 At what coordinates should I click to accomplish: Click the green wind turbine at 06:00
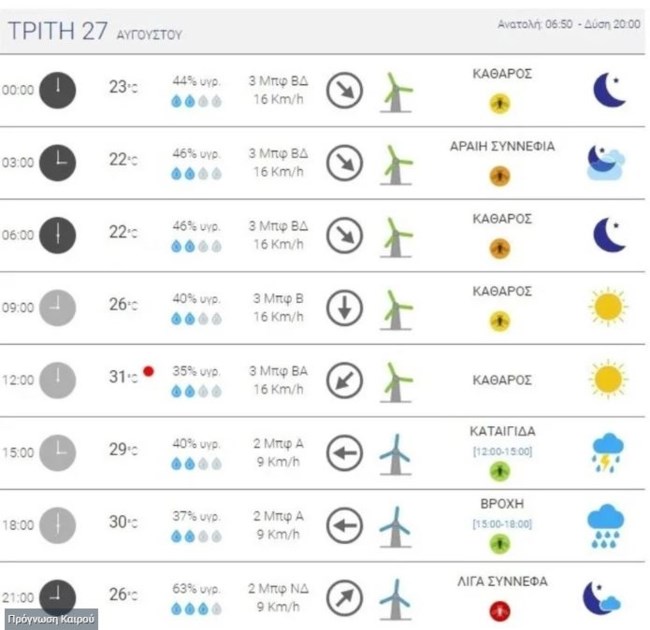coord(397,236)
